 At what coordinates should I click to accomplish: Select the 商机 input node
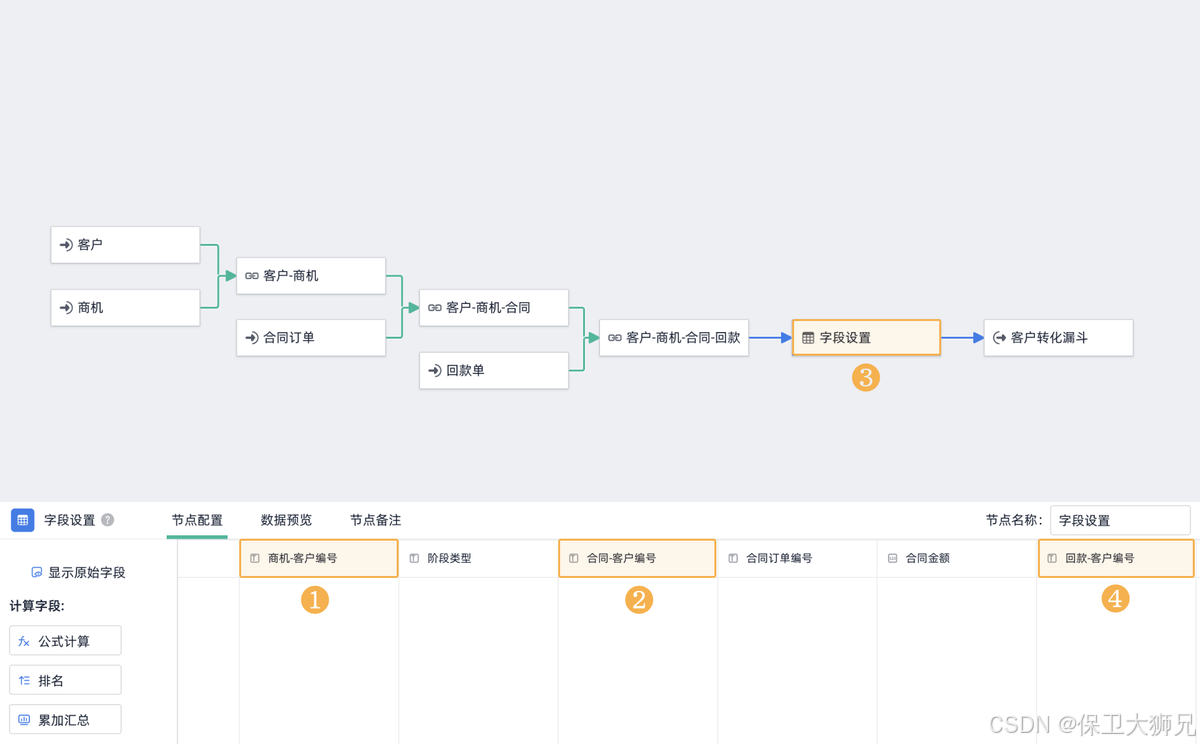click(125, 308)
